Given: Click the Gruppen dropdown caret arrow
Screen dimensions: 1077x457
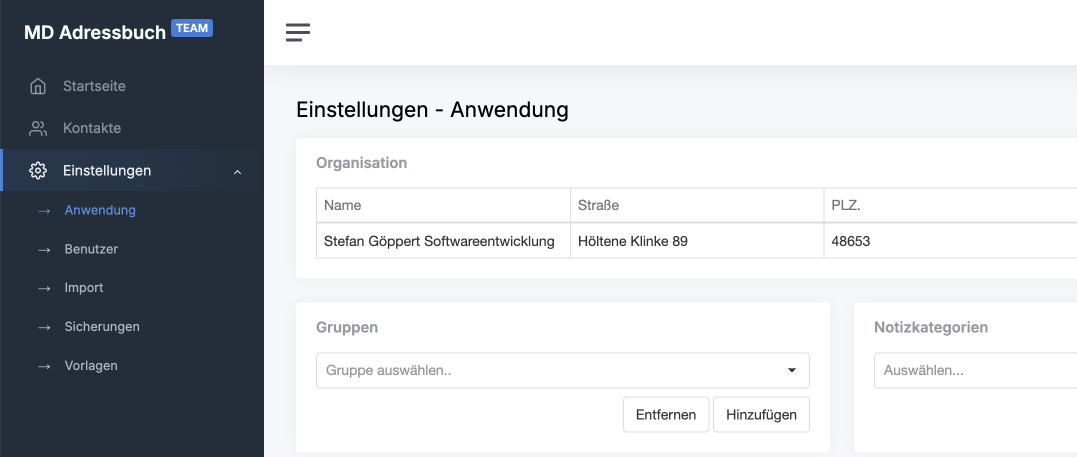Looking at the screenshot, I should click(x=791, y=370).
